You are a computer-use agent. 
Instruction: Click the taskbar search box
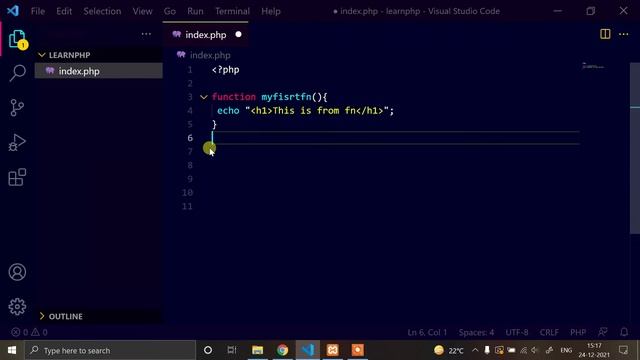click(x=110, y=350)
